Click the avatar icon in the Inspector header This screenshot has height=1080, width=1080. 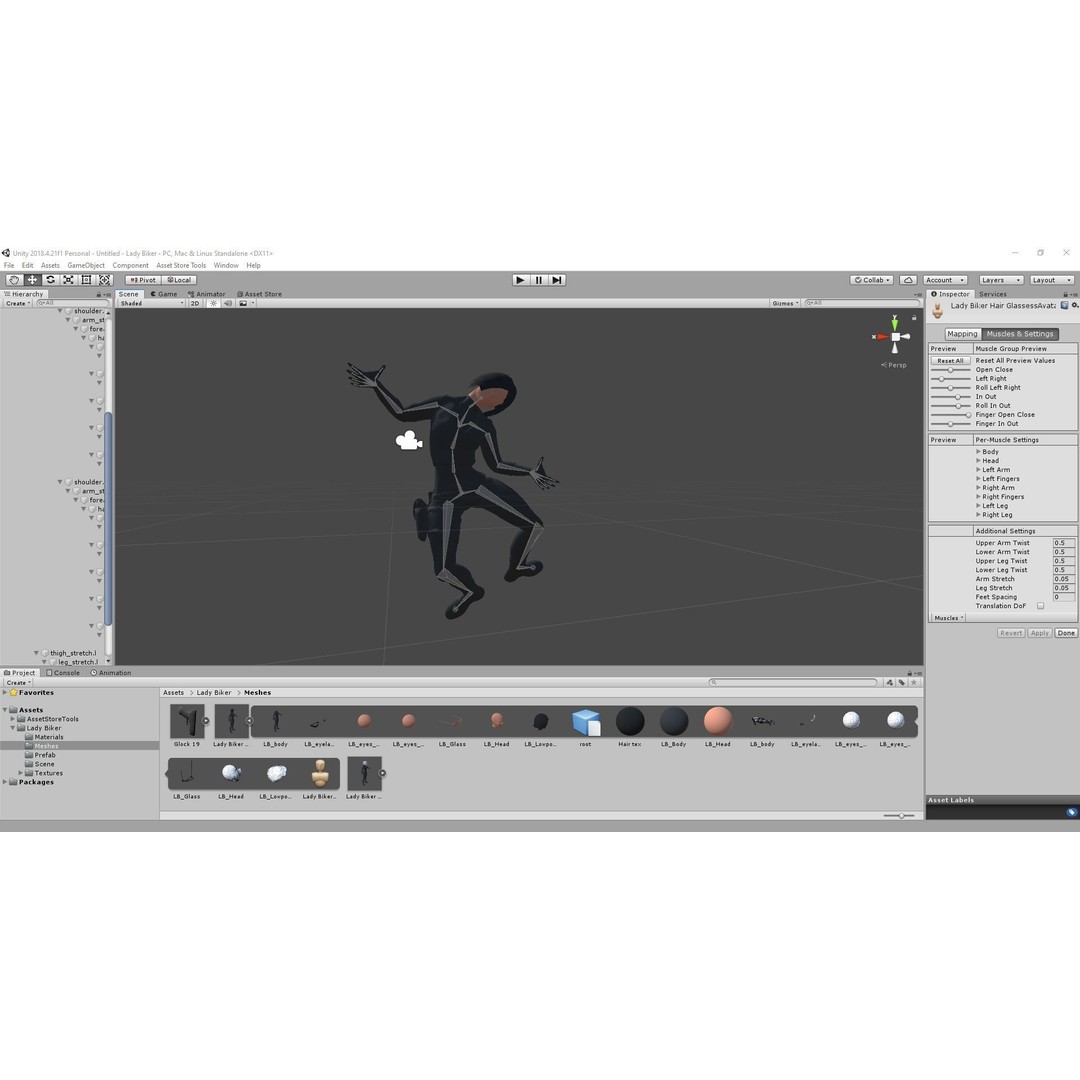tap(937, 311)
